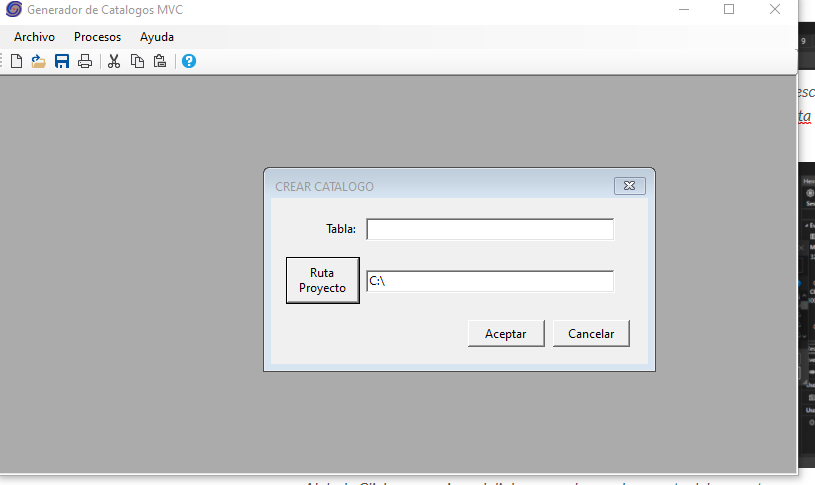Click the Copy toolbar icon
This screenshot has height=485, width=815.
pos(137,62)
